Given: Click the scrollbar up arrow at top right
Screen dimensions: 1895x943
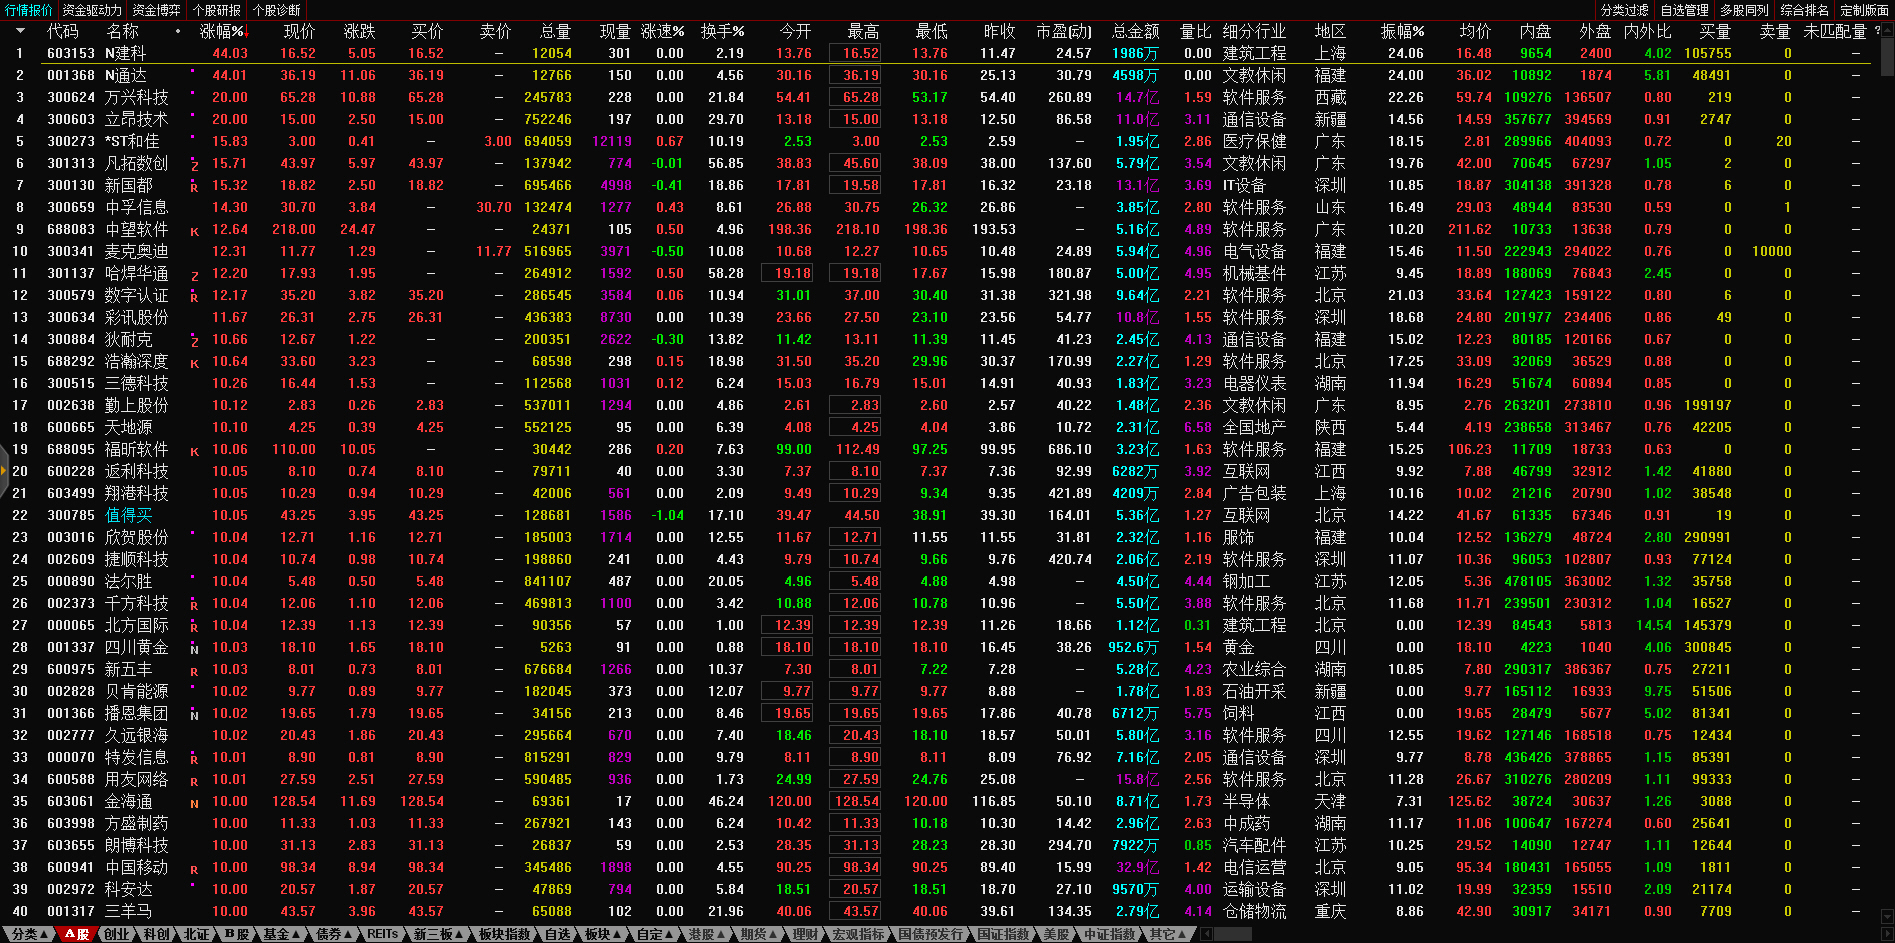Looking at the screenshot, I should (x=1887, y=31).
